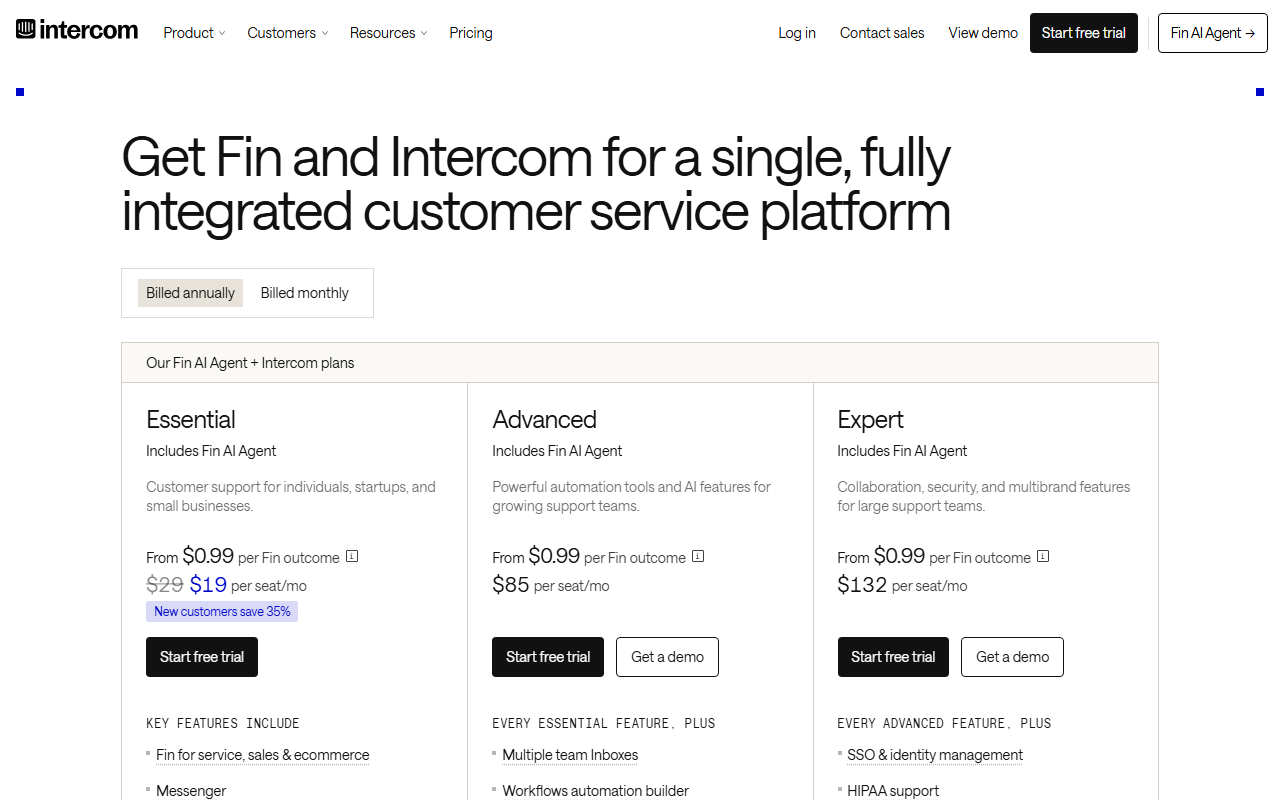Open HIPAA support feature

(893, 791)
